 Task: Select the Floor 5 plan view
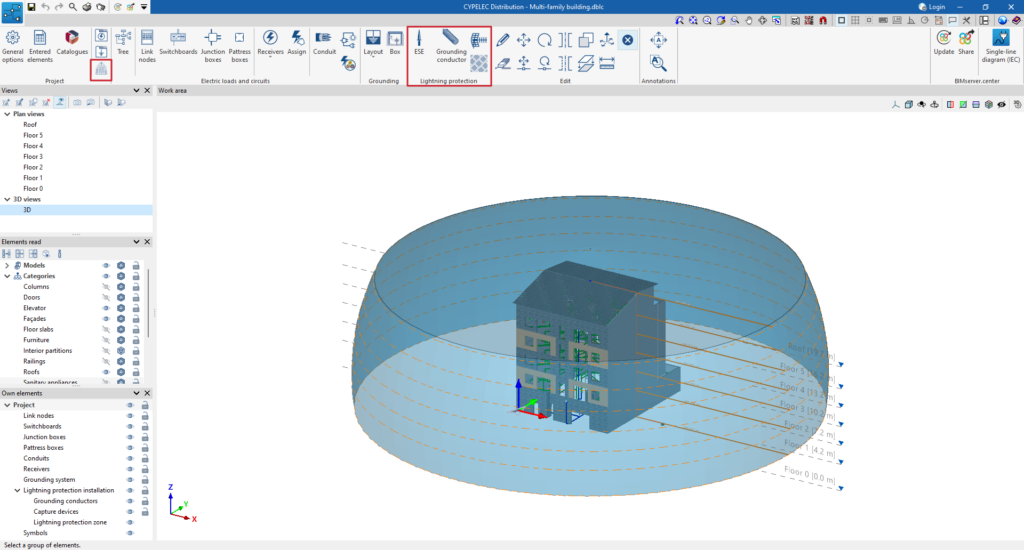click(33, 135)
